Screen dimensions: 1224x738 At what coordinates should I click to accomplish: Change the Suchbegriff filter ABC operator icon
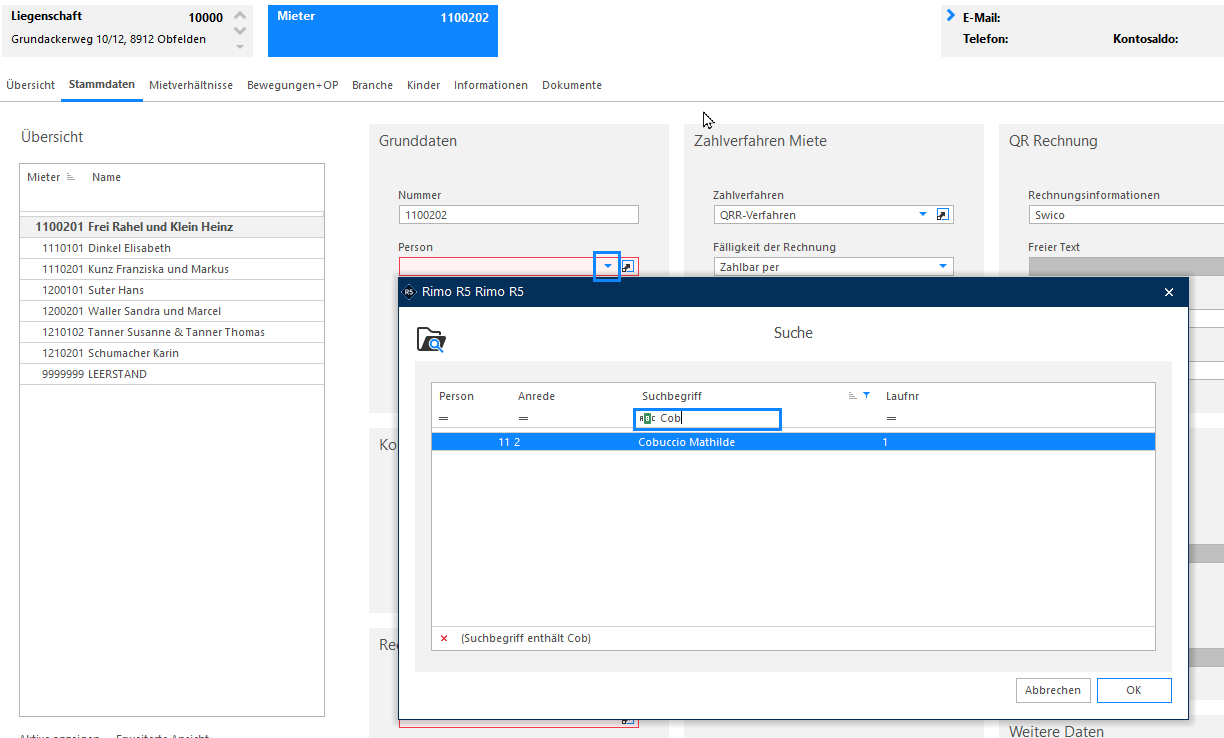[x=646, y=419]
